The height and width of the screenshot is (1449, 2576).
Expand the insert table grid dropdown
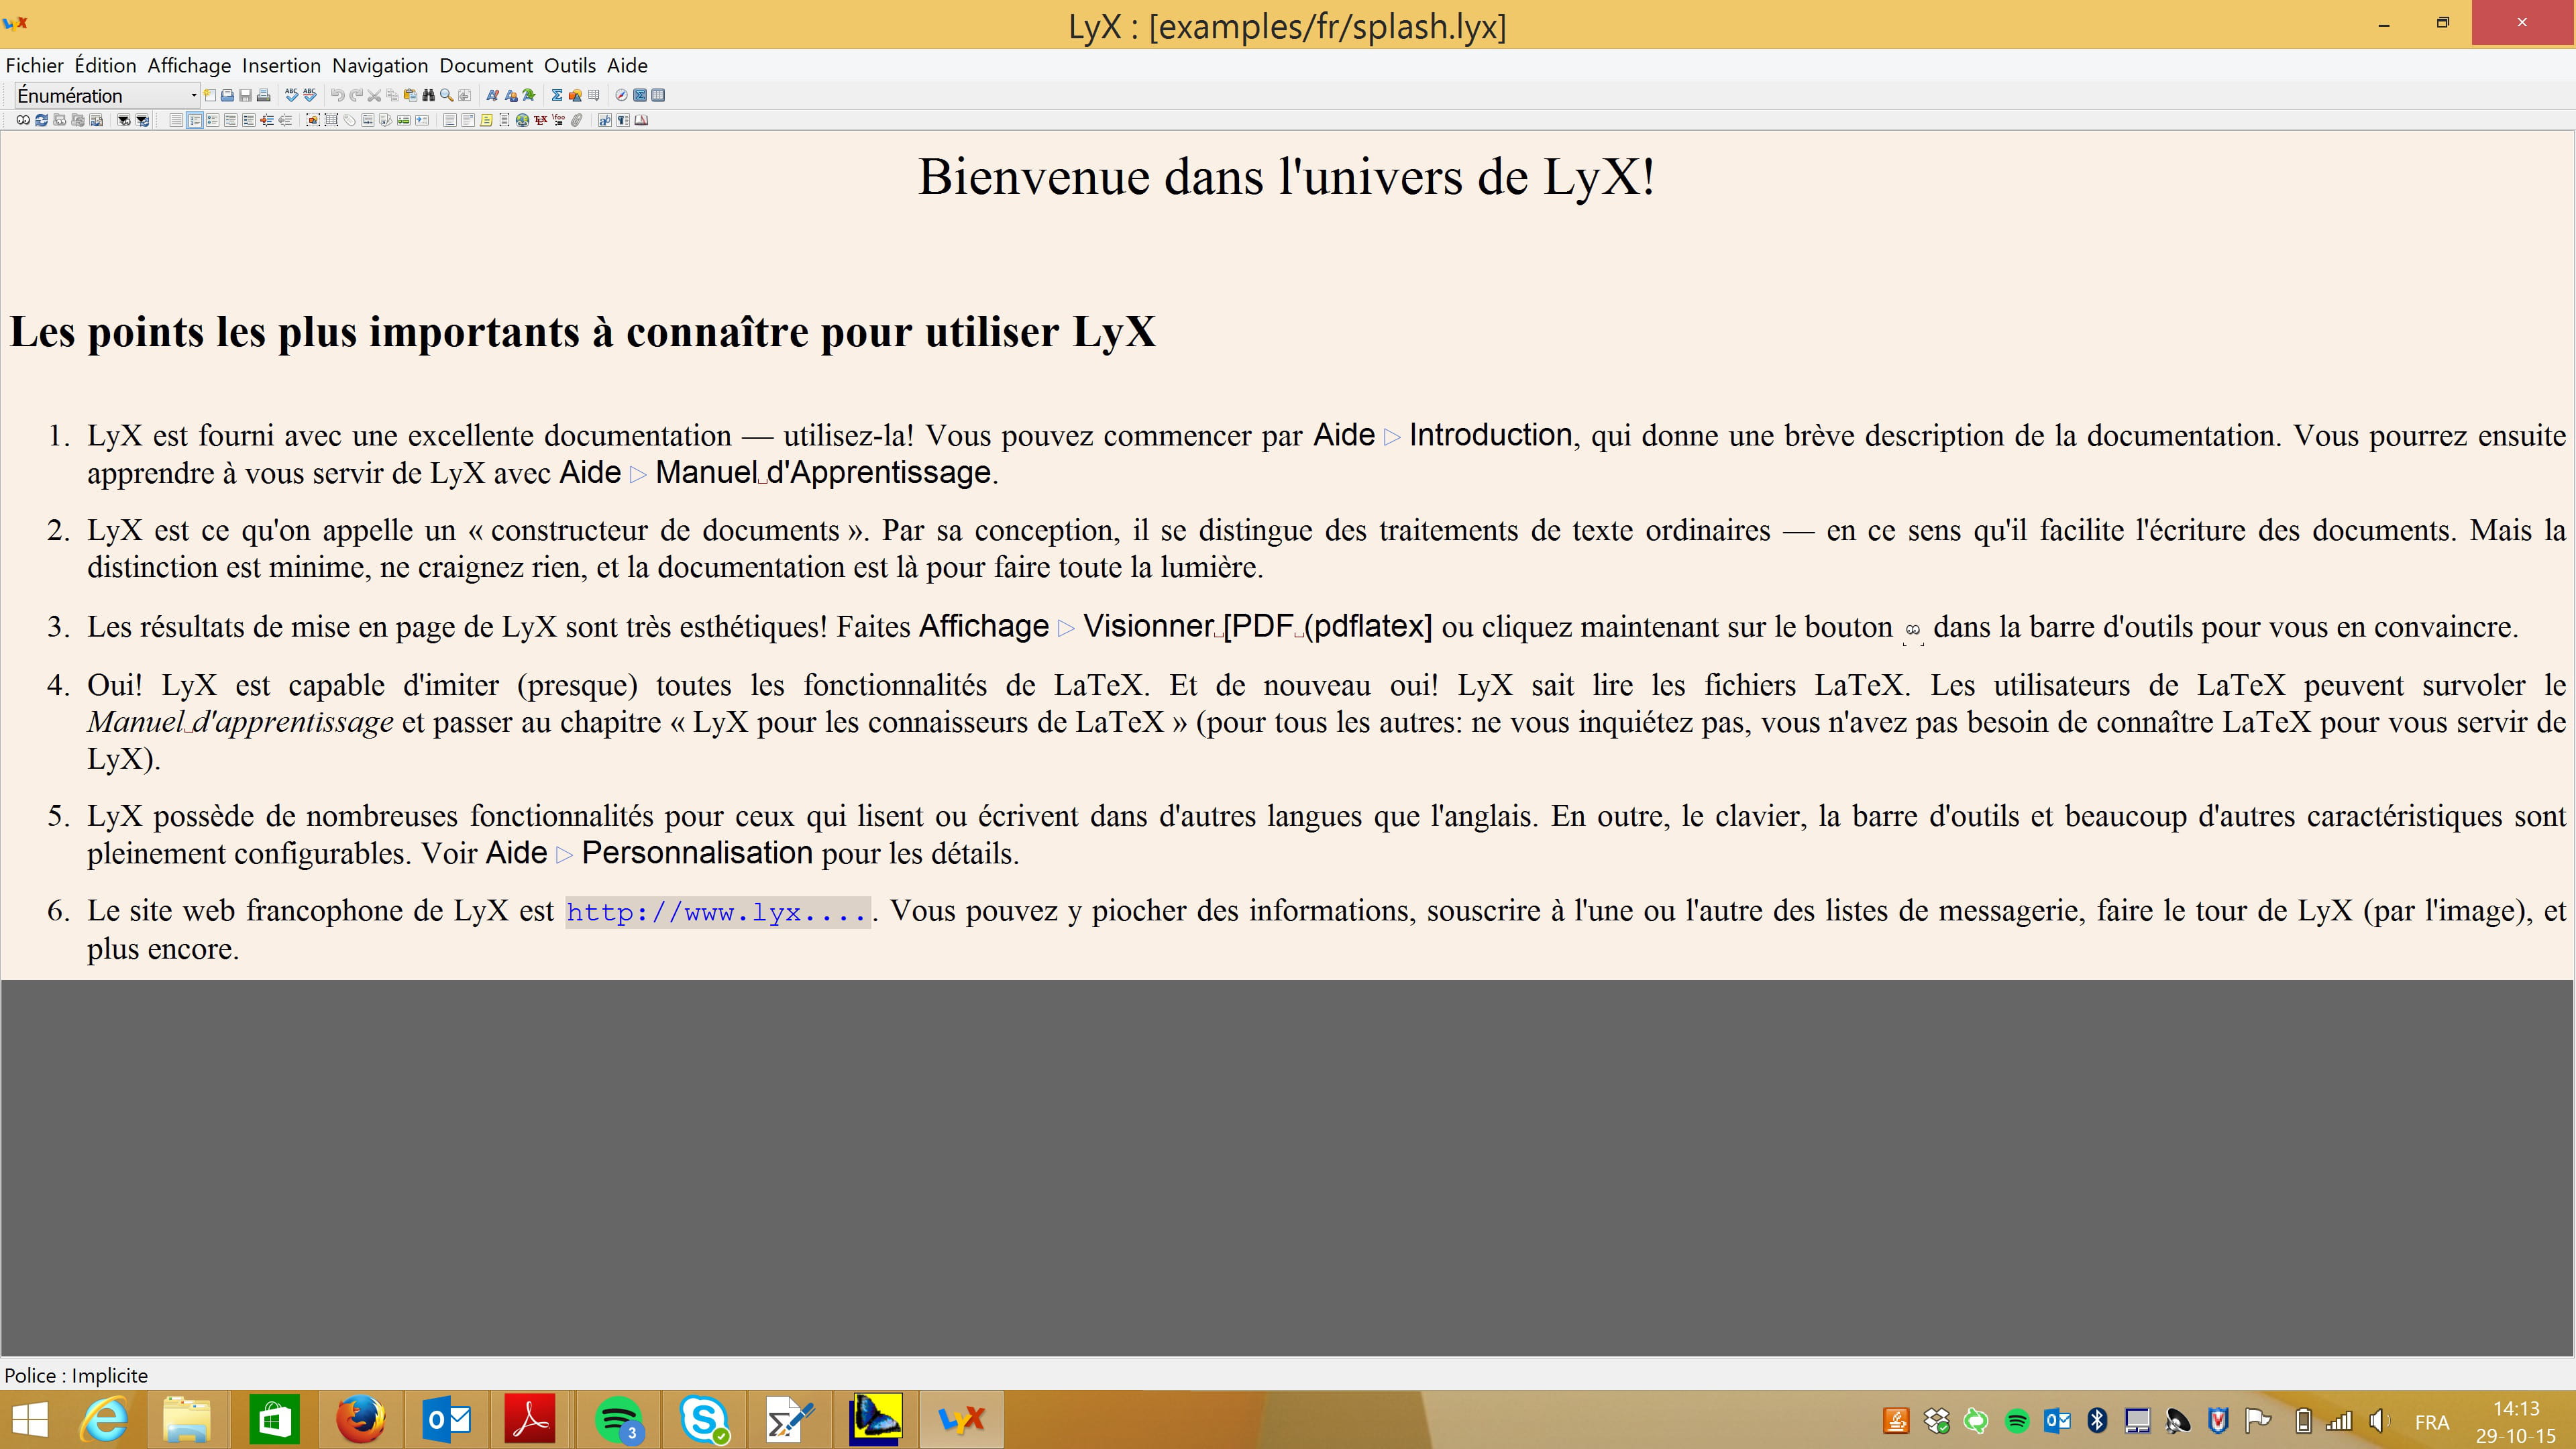pos(594,96)
